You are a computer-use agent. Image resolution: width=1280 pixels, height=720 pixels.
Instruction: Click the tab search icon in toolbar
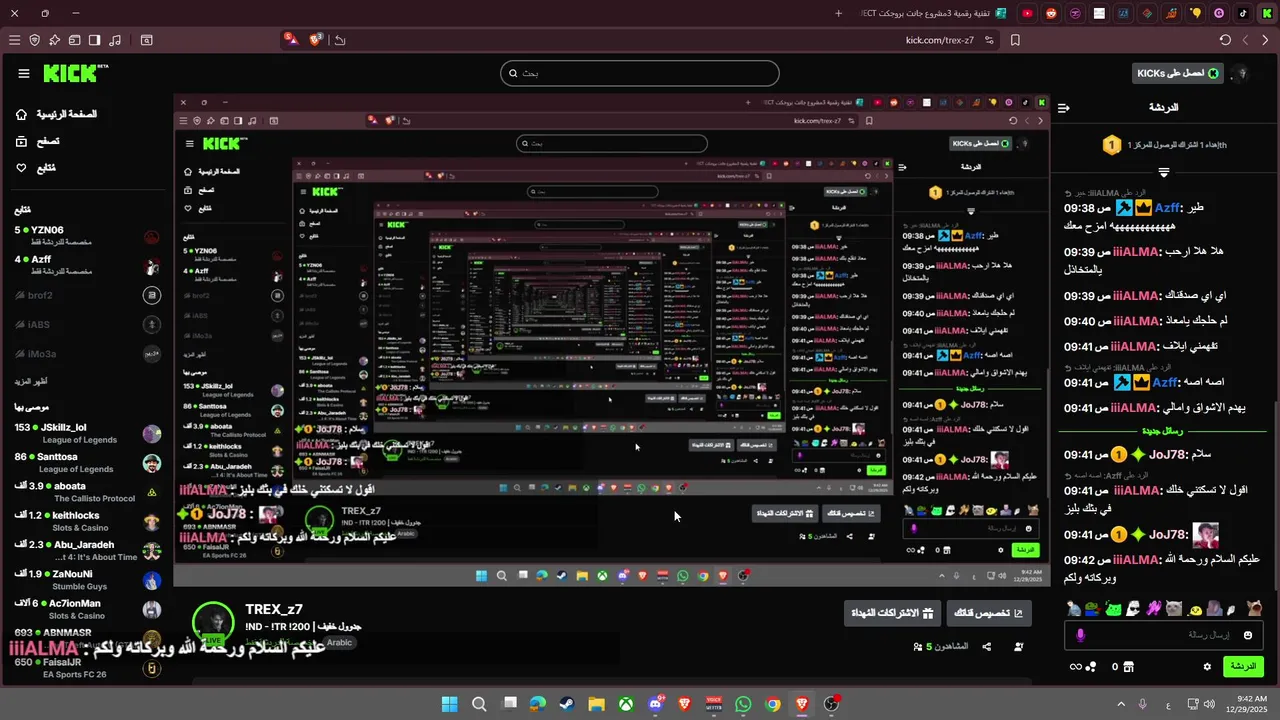[x=147, y=40]
